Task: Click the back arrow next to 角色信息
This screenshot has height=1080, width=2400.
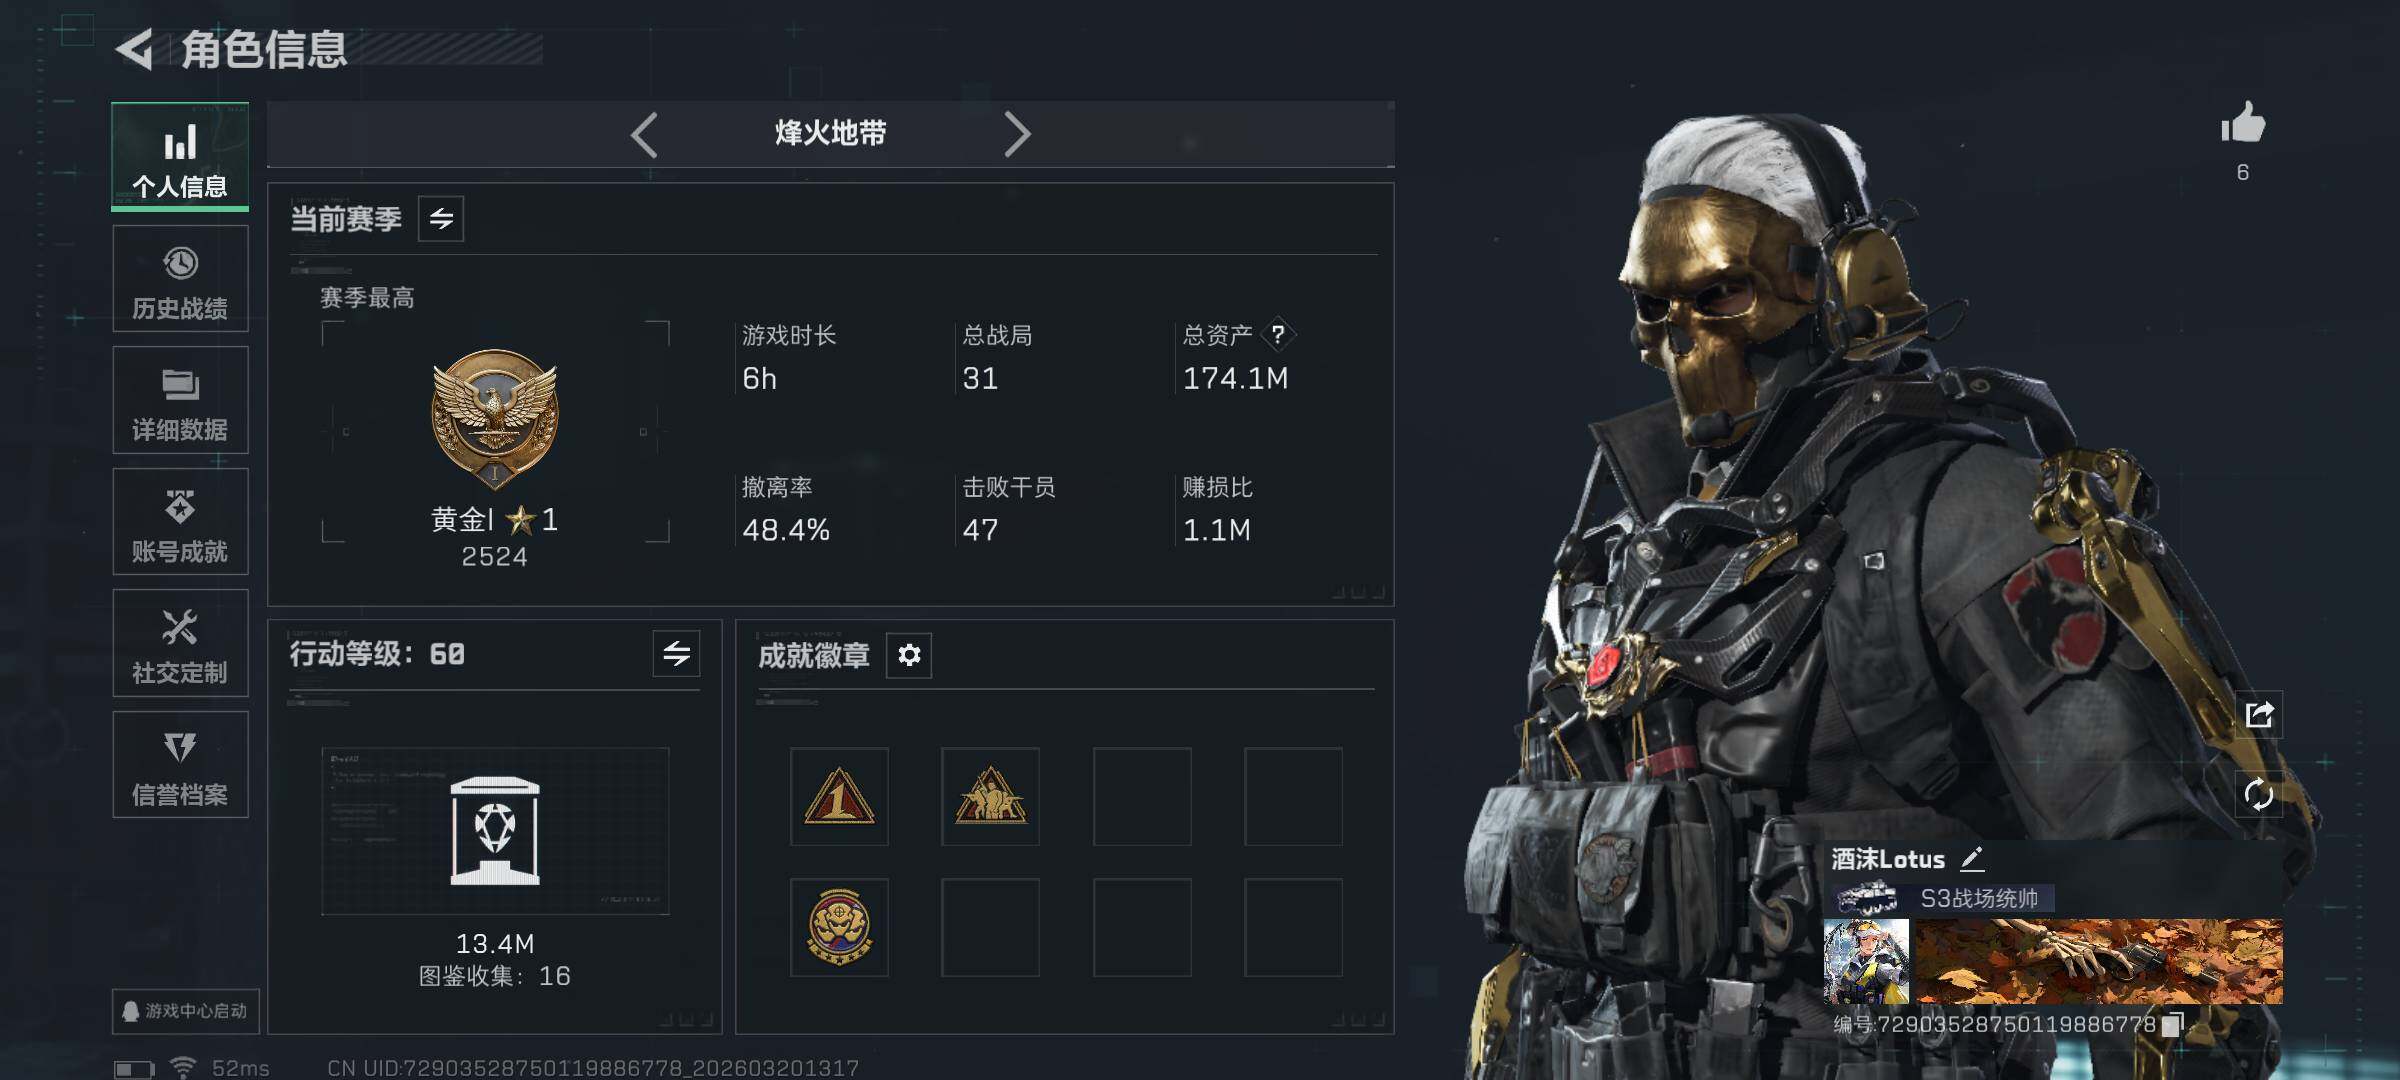Action: click(x=134, y=49)
